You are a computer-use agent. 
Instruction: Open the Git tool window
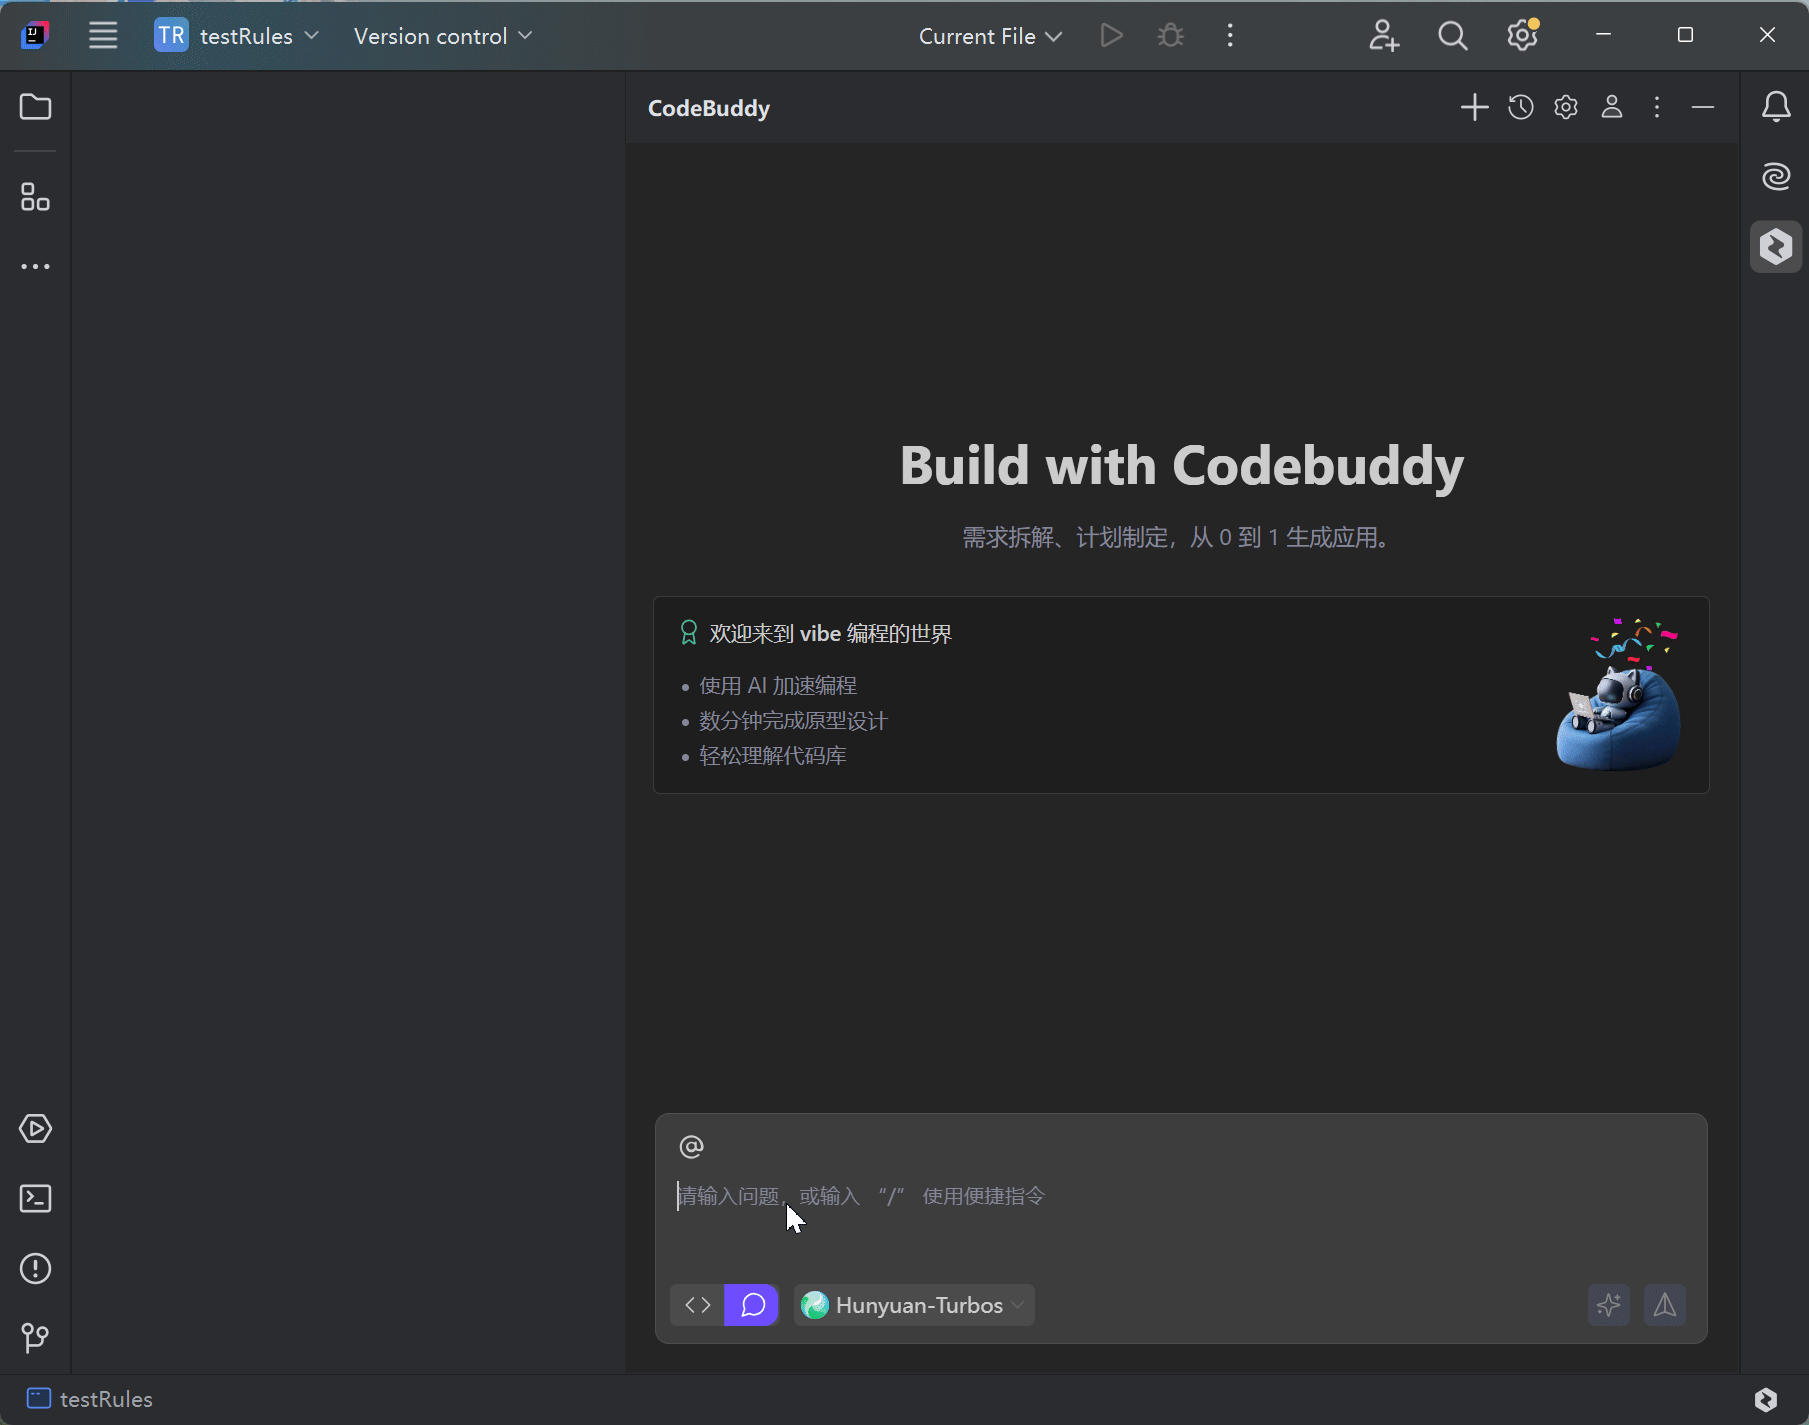tap(35, 1337)
